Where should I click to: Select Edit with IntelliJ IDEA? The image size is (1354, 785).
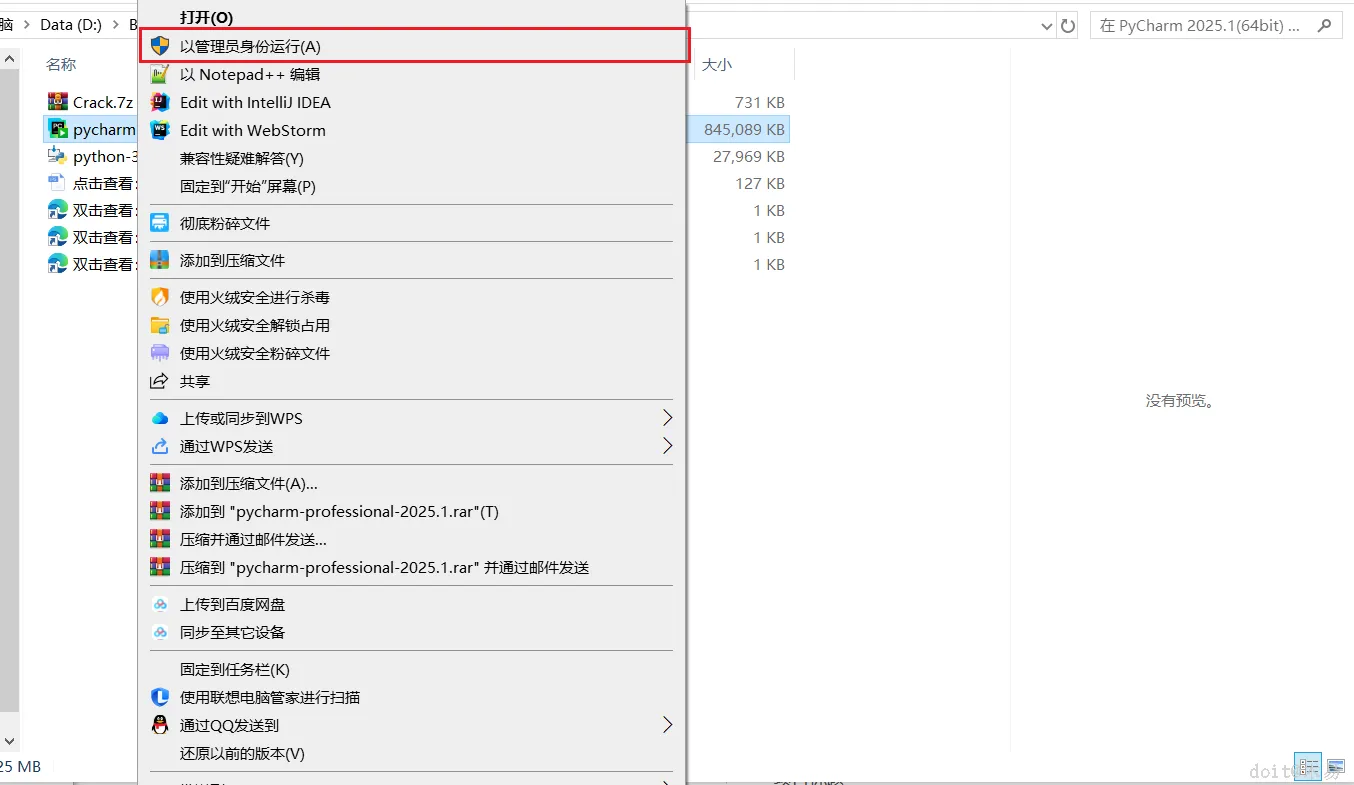(x=412, y=102)
